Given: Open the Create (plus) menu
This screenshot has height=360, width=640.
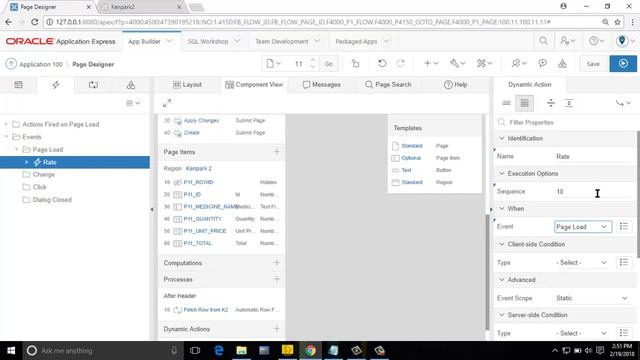Looking at the screenshot, I should 431,64.
